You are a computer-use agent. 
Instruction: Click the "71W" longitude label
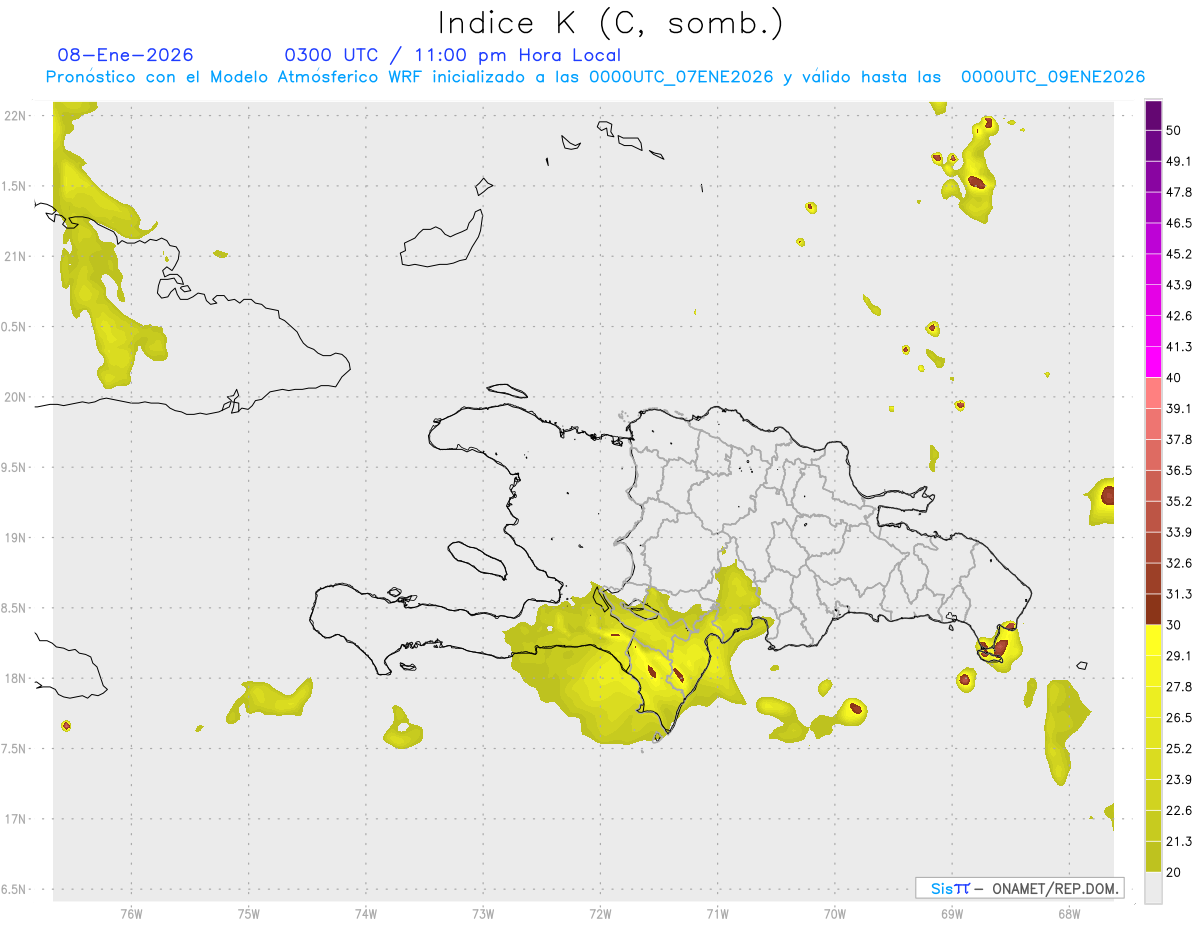pos(717,913)
